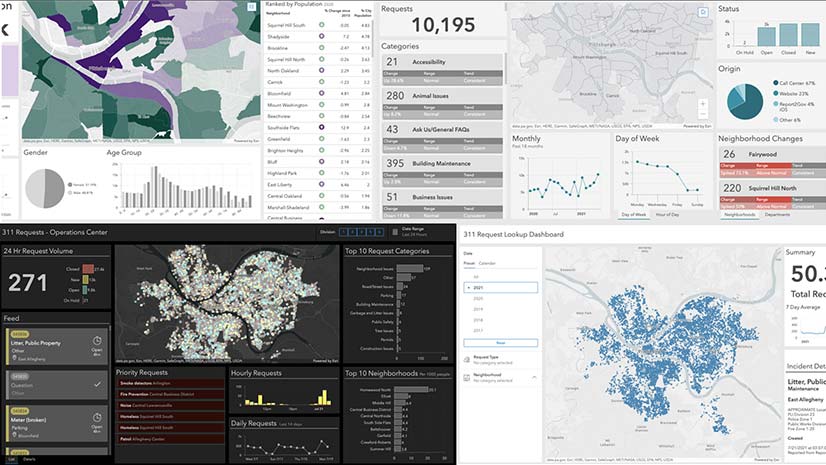Click the Reset button in the Date filter
This screenshot has height=465, width=826.
500,343
